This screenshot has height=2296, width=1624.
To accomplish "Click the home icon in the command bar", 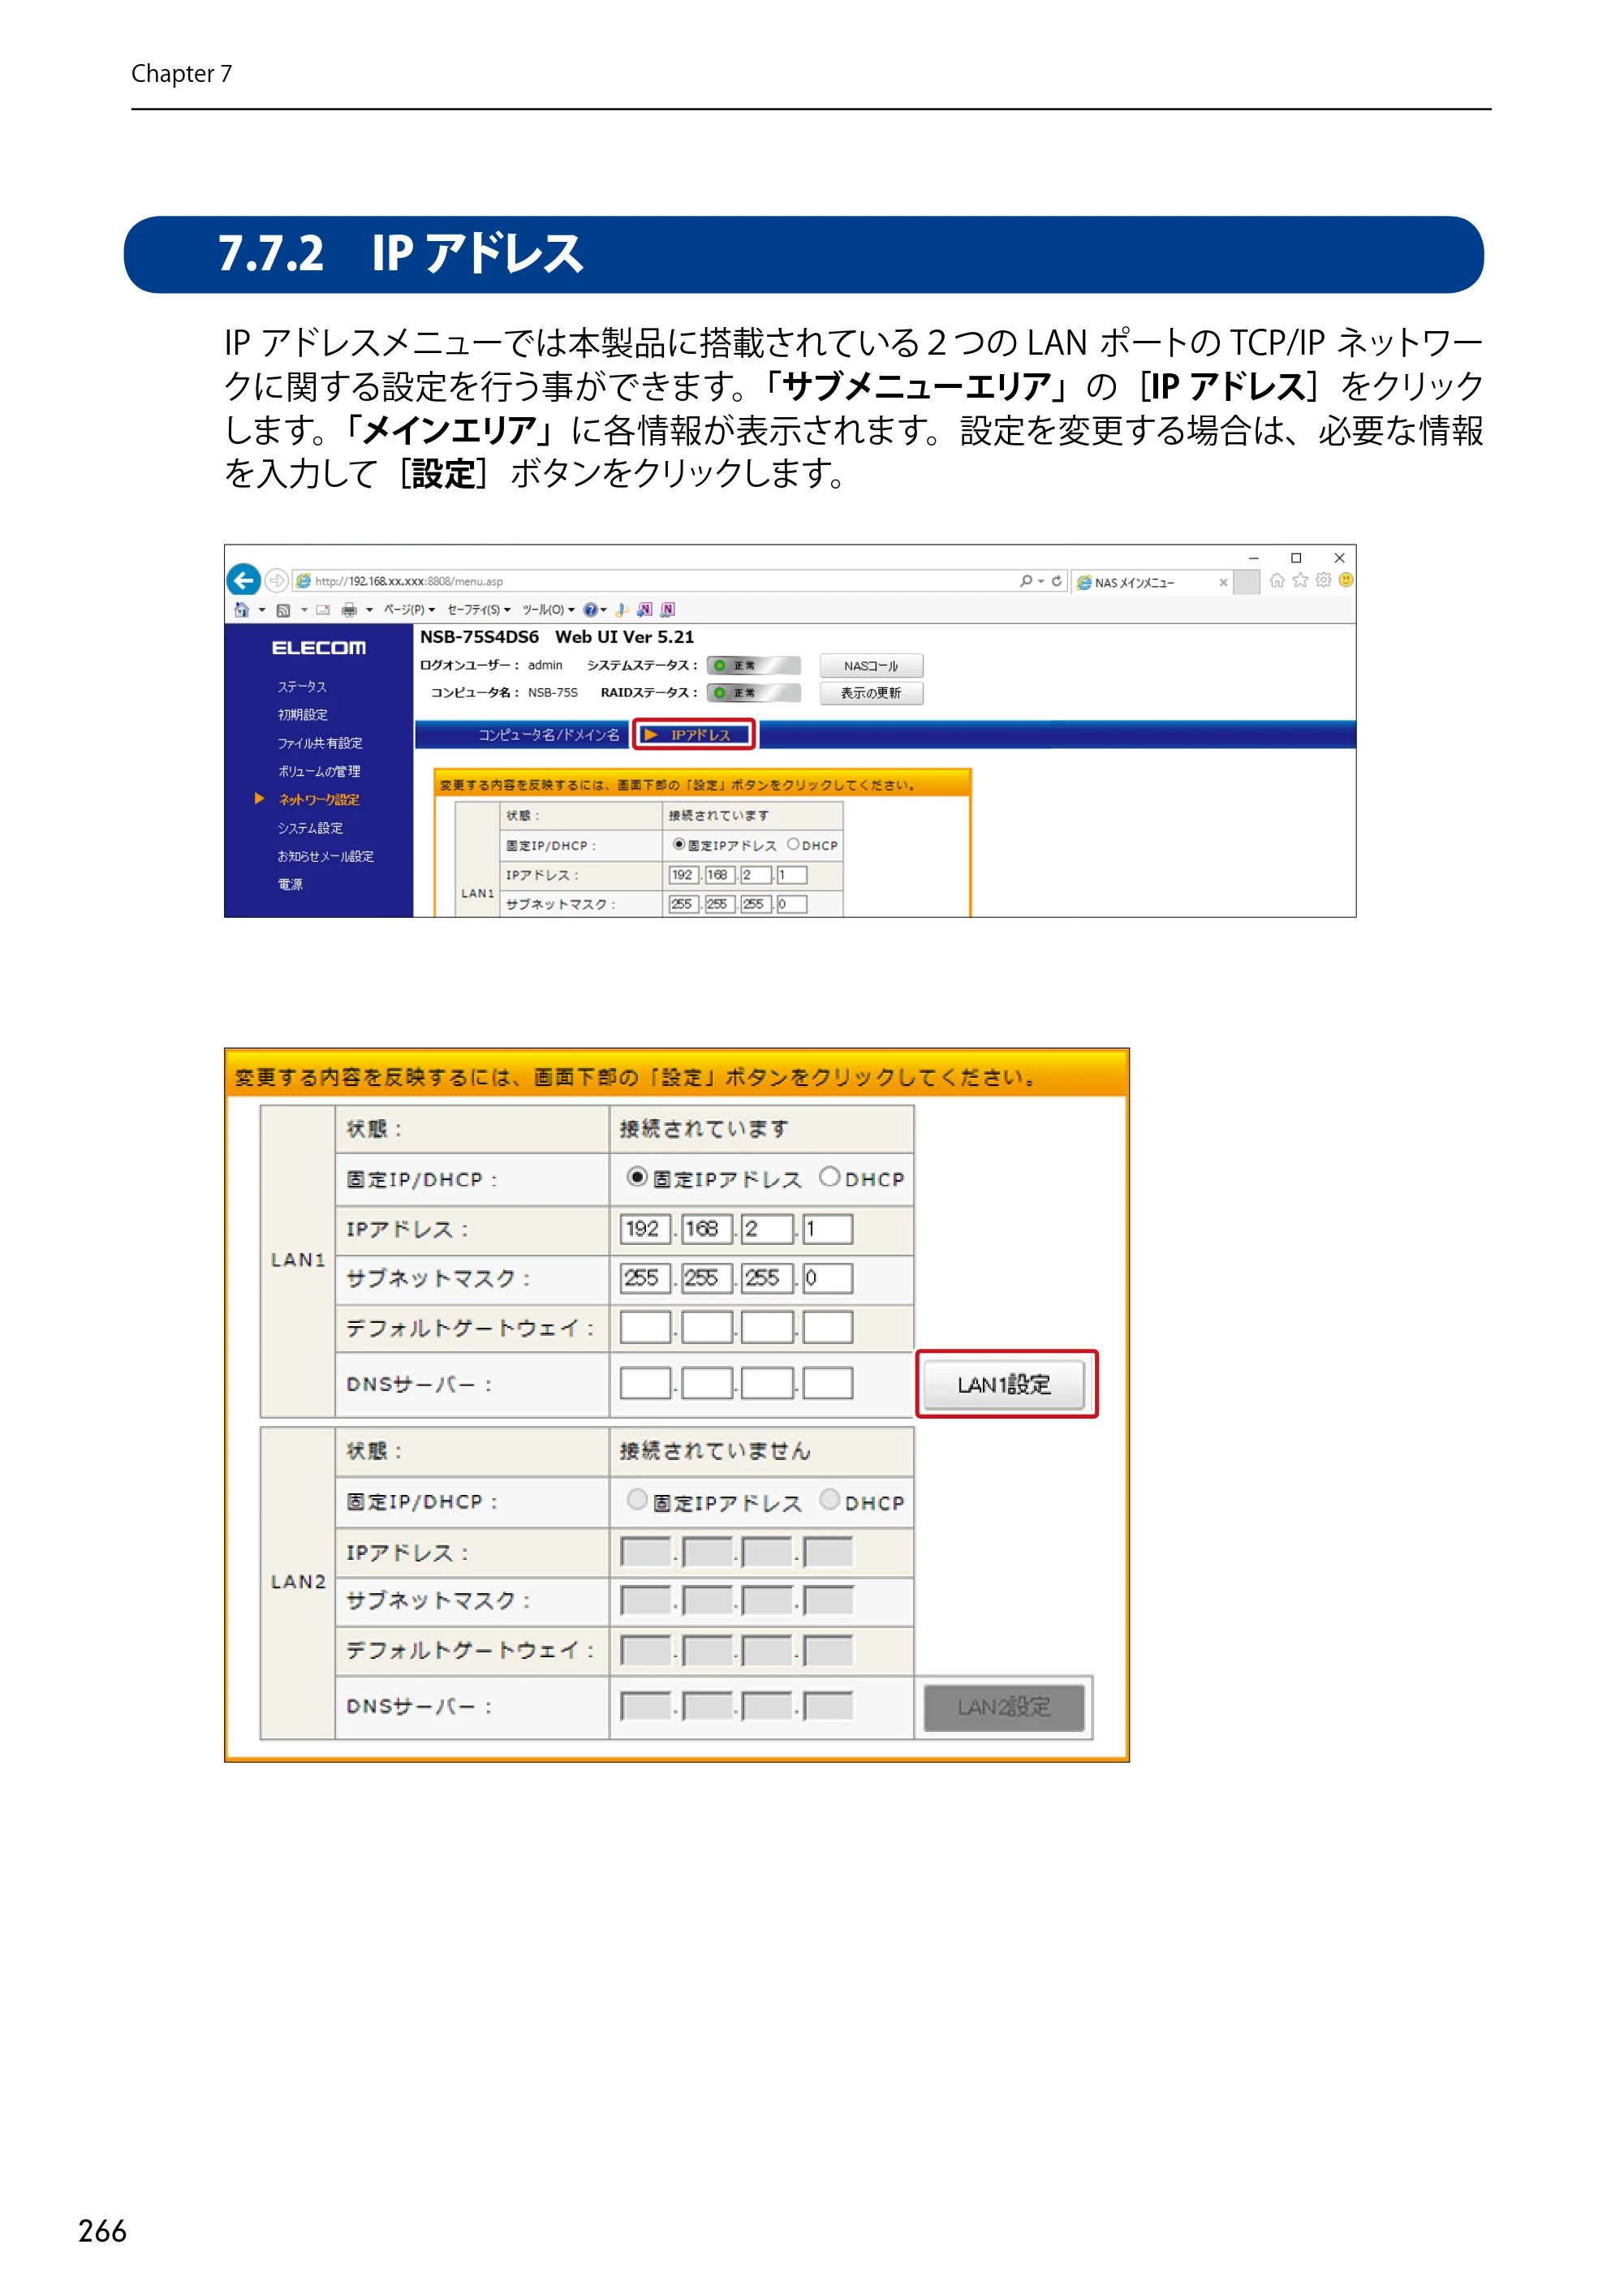I will (x=241, y=609).
